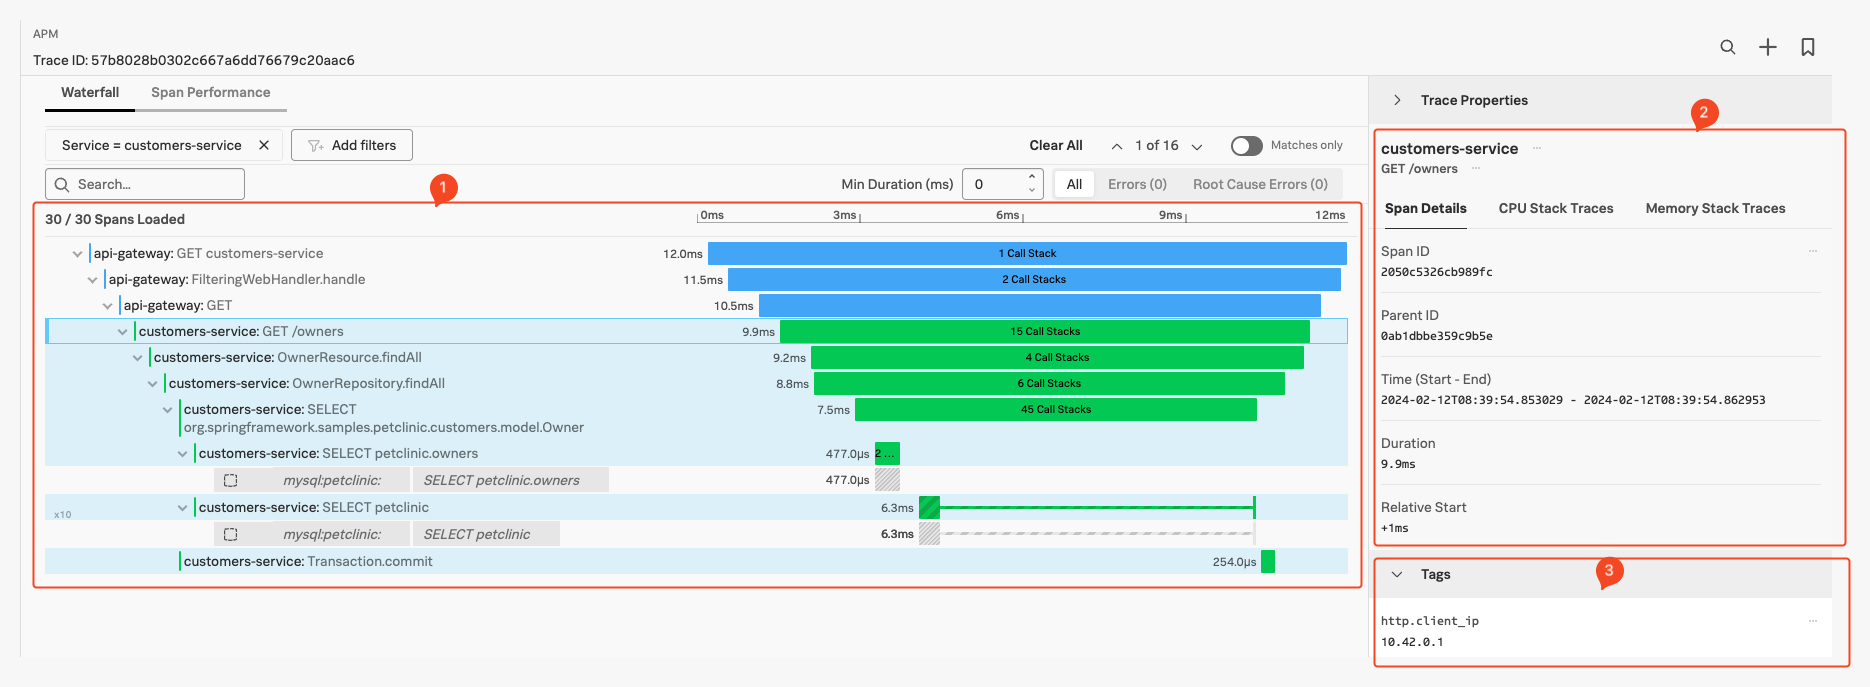Click the 6.3ms SELECT petclinic span line
This screenshot has height=687, width=1870.
pos(1087,508)
